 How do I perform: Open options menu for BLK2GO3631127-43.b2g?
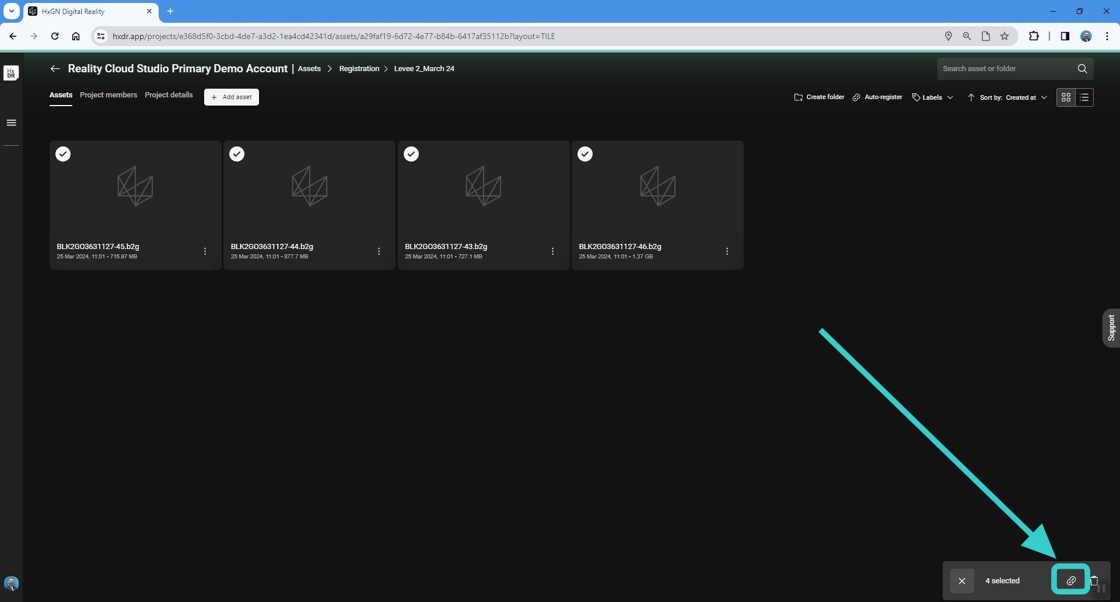tap(553, 251)
